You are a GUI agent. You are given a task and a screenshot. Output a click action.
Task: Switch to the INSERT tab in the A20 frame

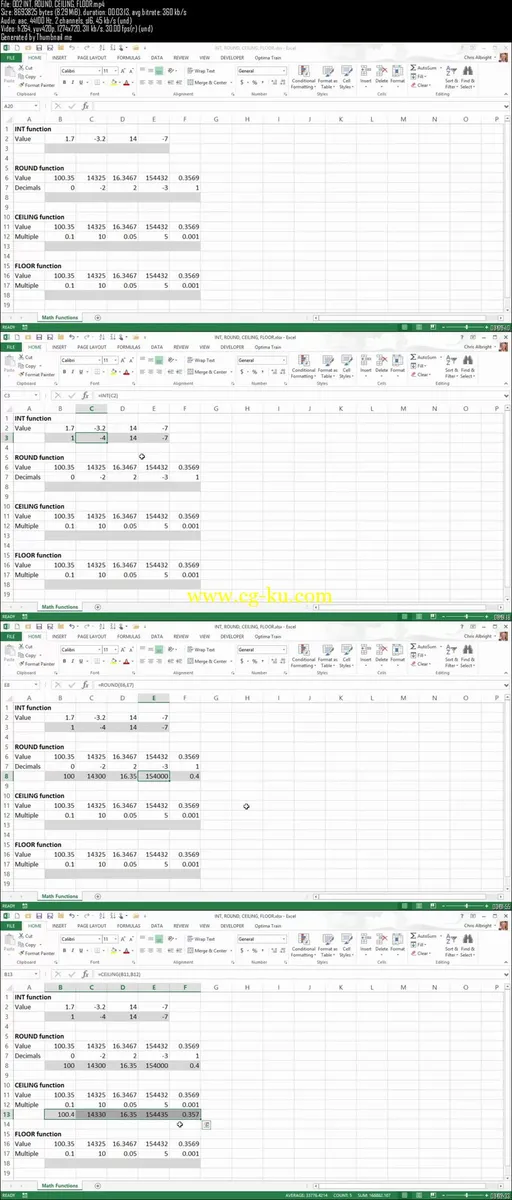pos(60,58)
